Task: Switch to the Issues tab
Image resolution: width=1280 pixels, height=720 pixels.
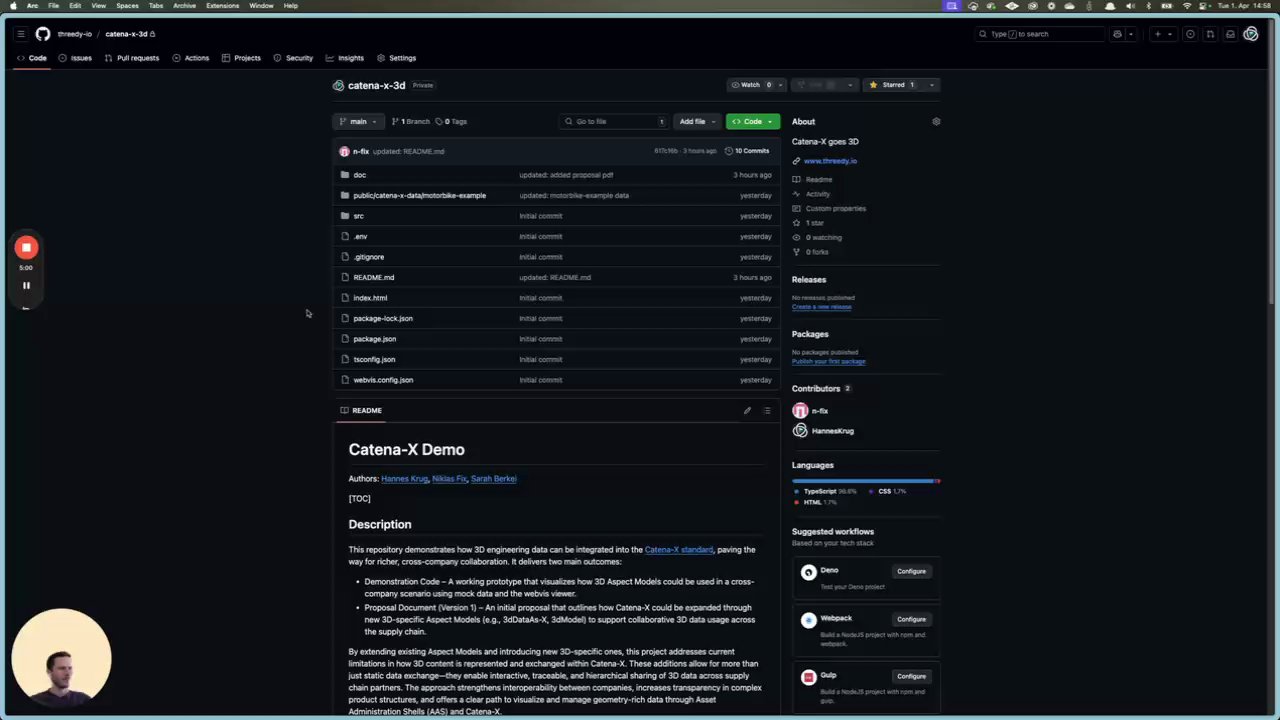Action: (x=75, y=58)
